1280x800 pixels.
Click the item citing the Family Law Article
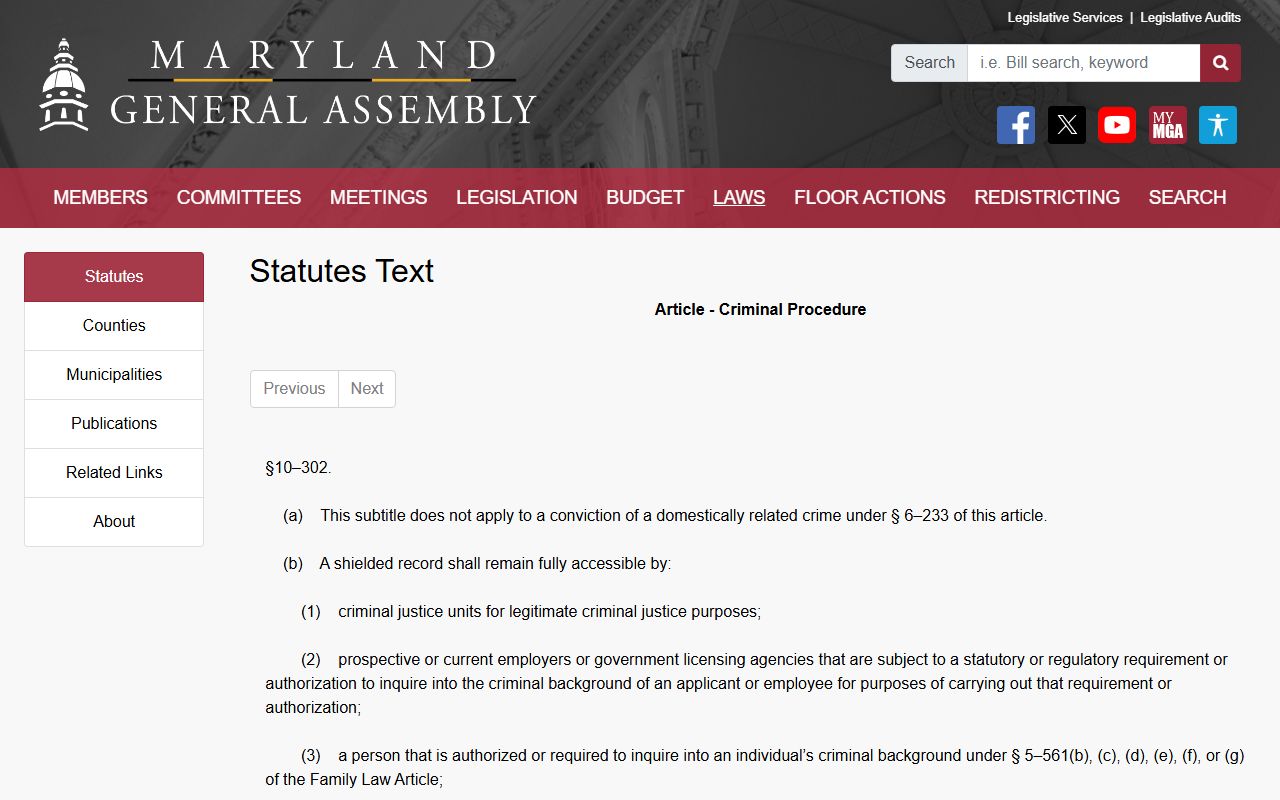755,768
